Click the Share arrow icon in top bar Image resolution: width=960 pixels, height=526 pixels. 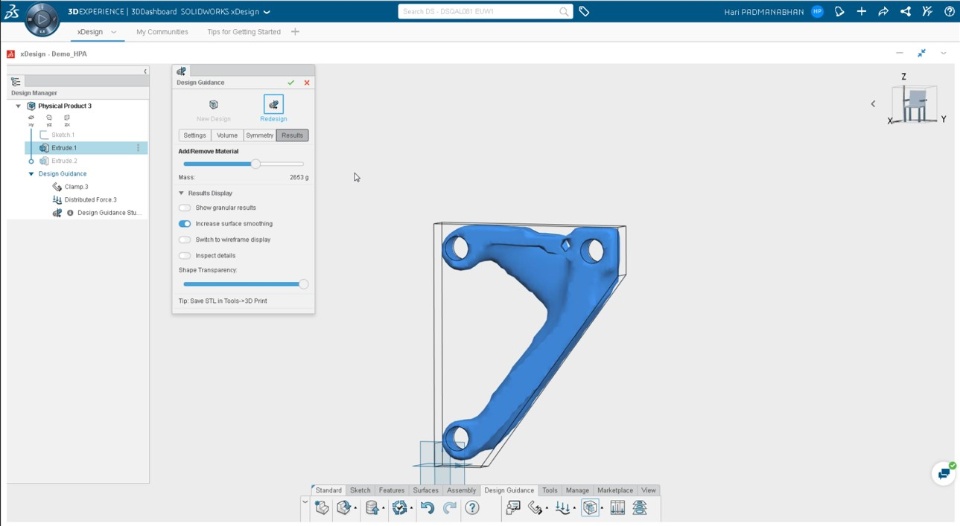coord(883,11)
